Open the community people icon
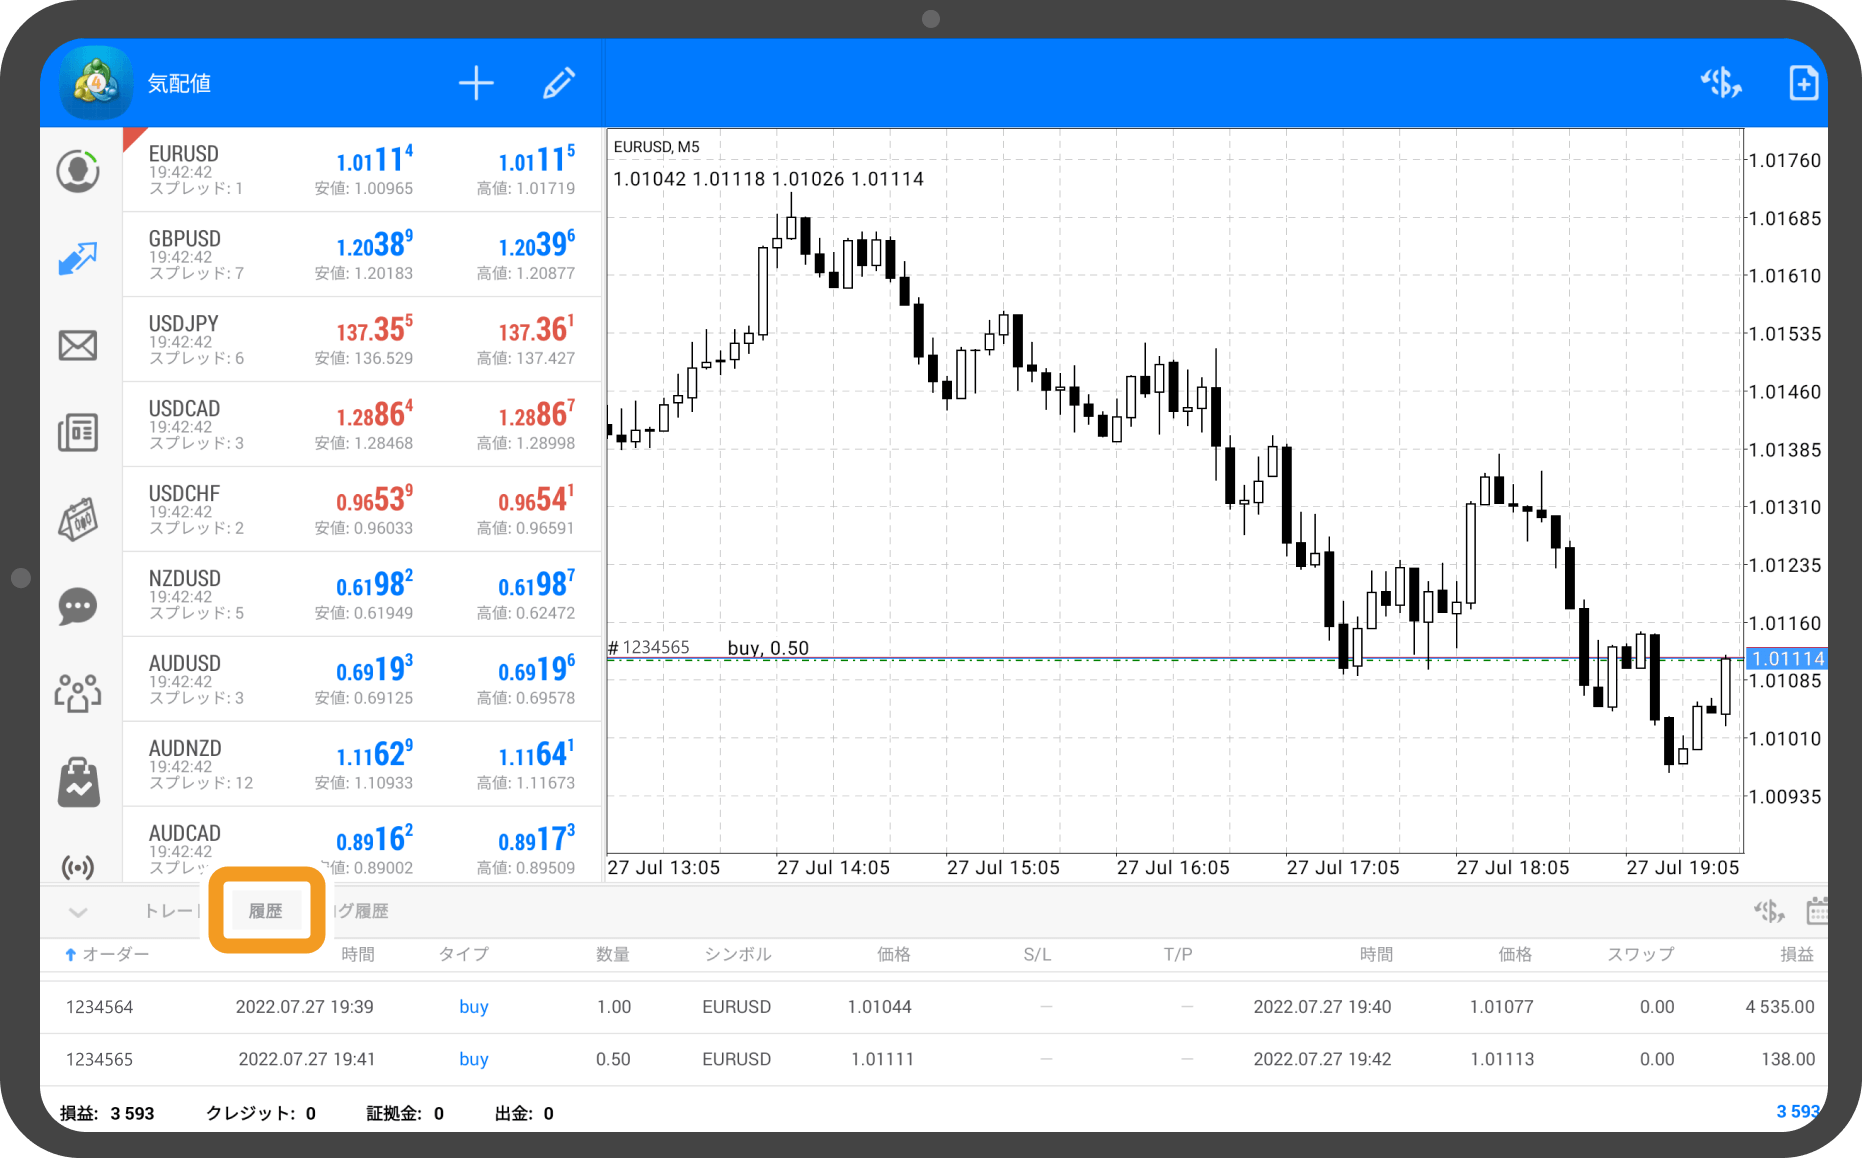Viewport: 1862px width, 1158px height. pyautogui.click(x=78, y=692)
